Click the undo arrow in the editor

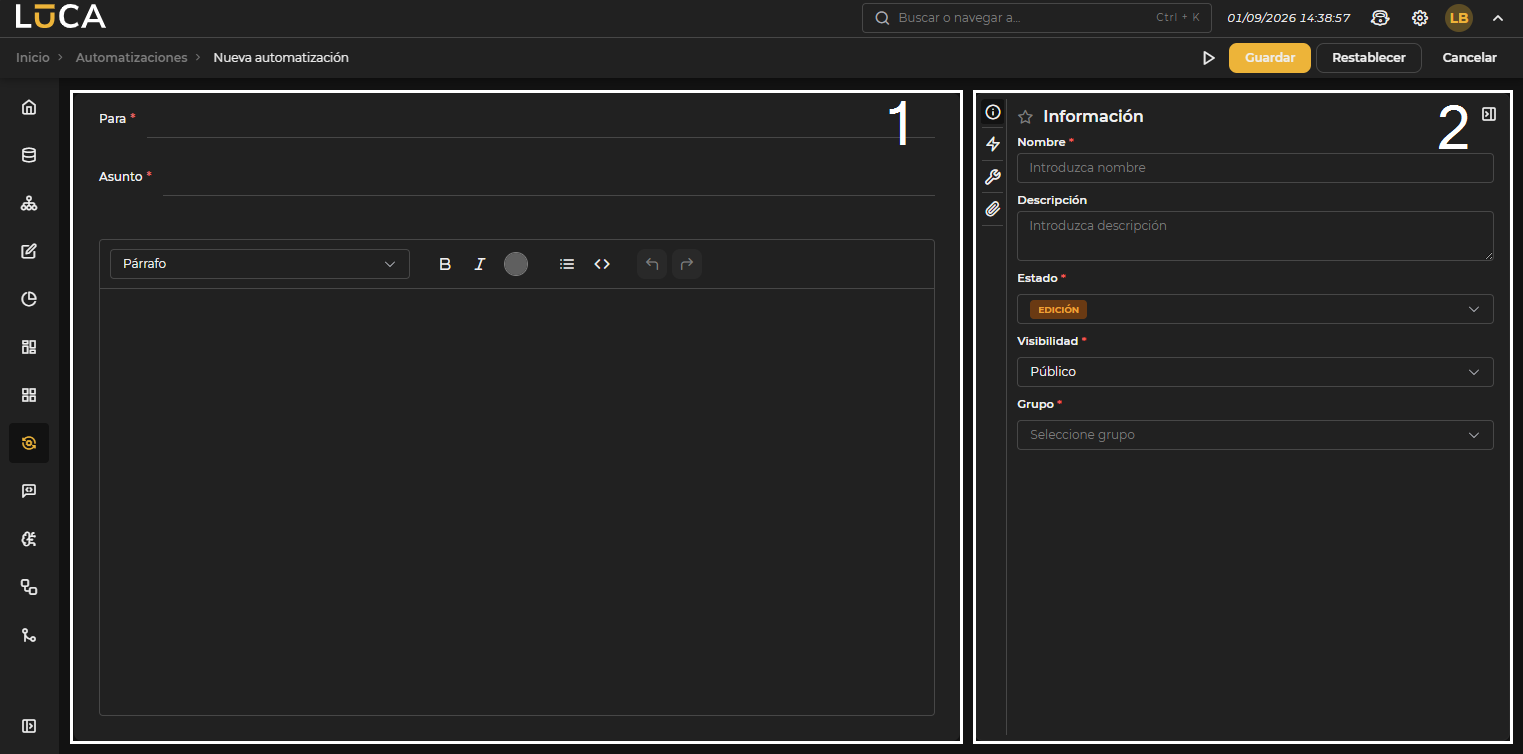pyautogui.click(x=652, y=264)
